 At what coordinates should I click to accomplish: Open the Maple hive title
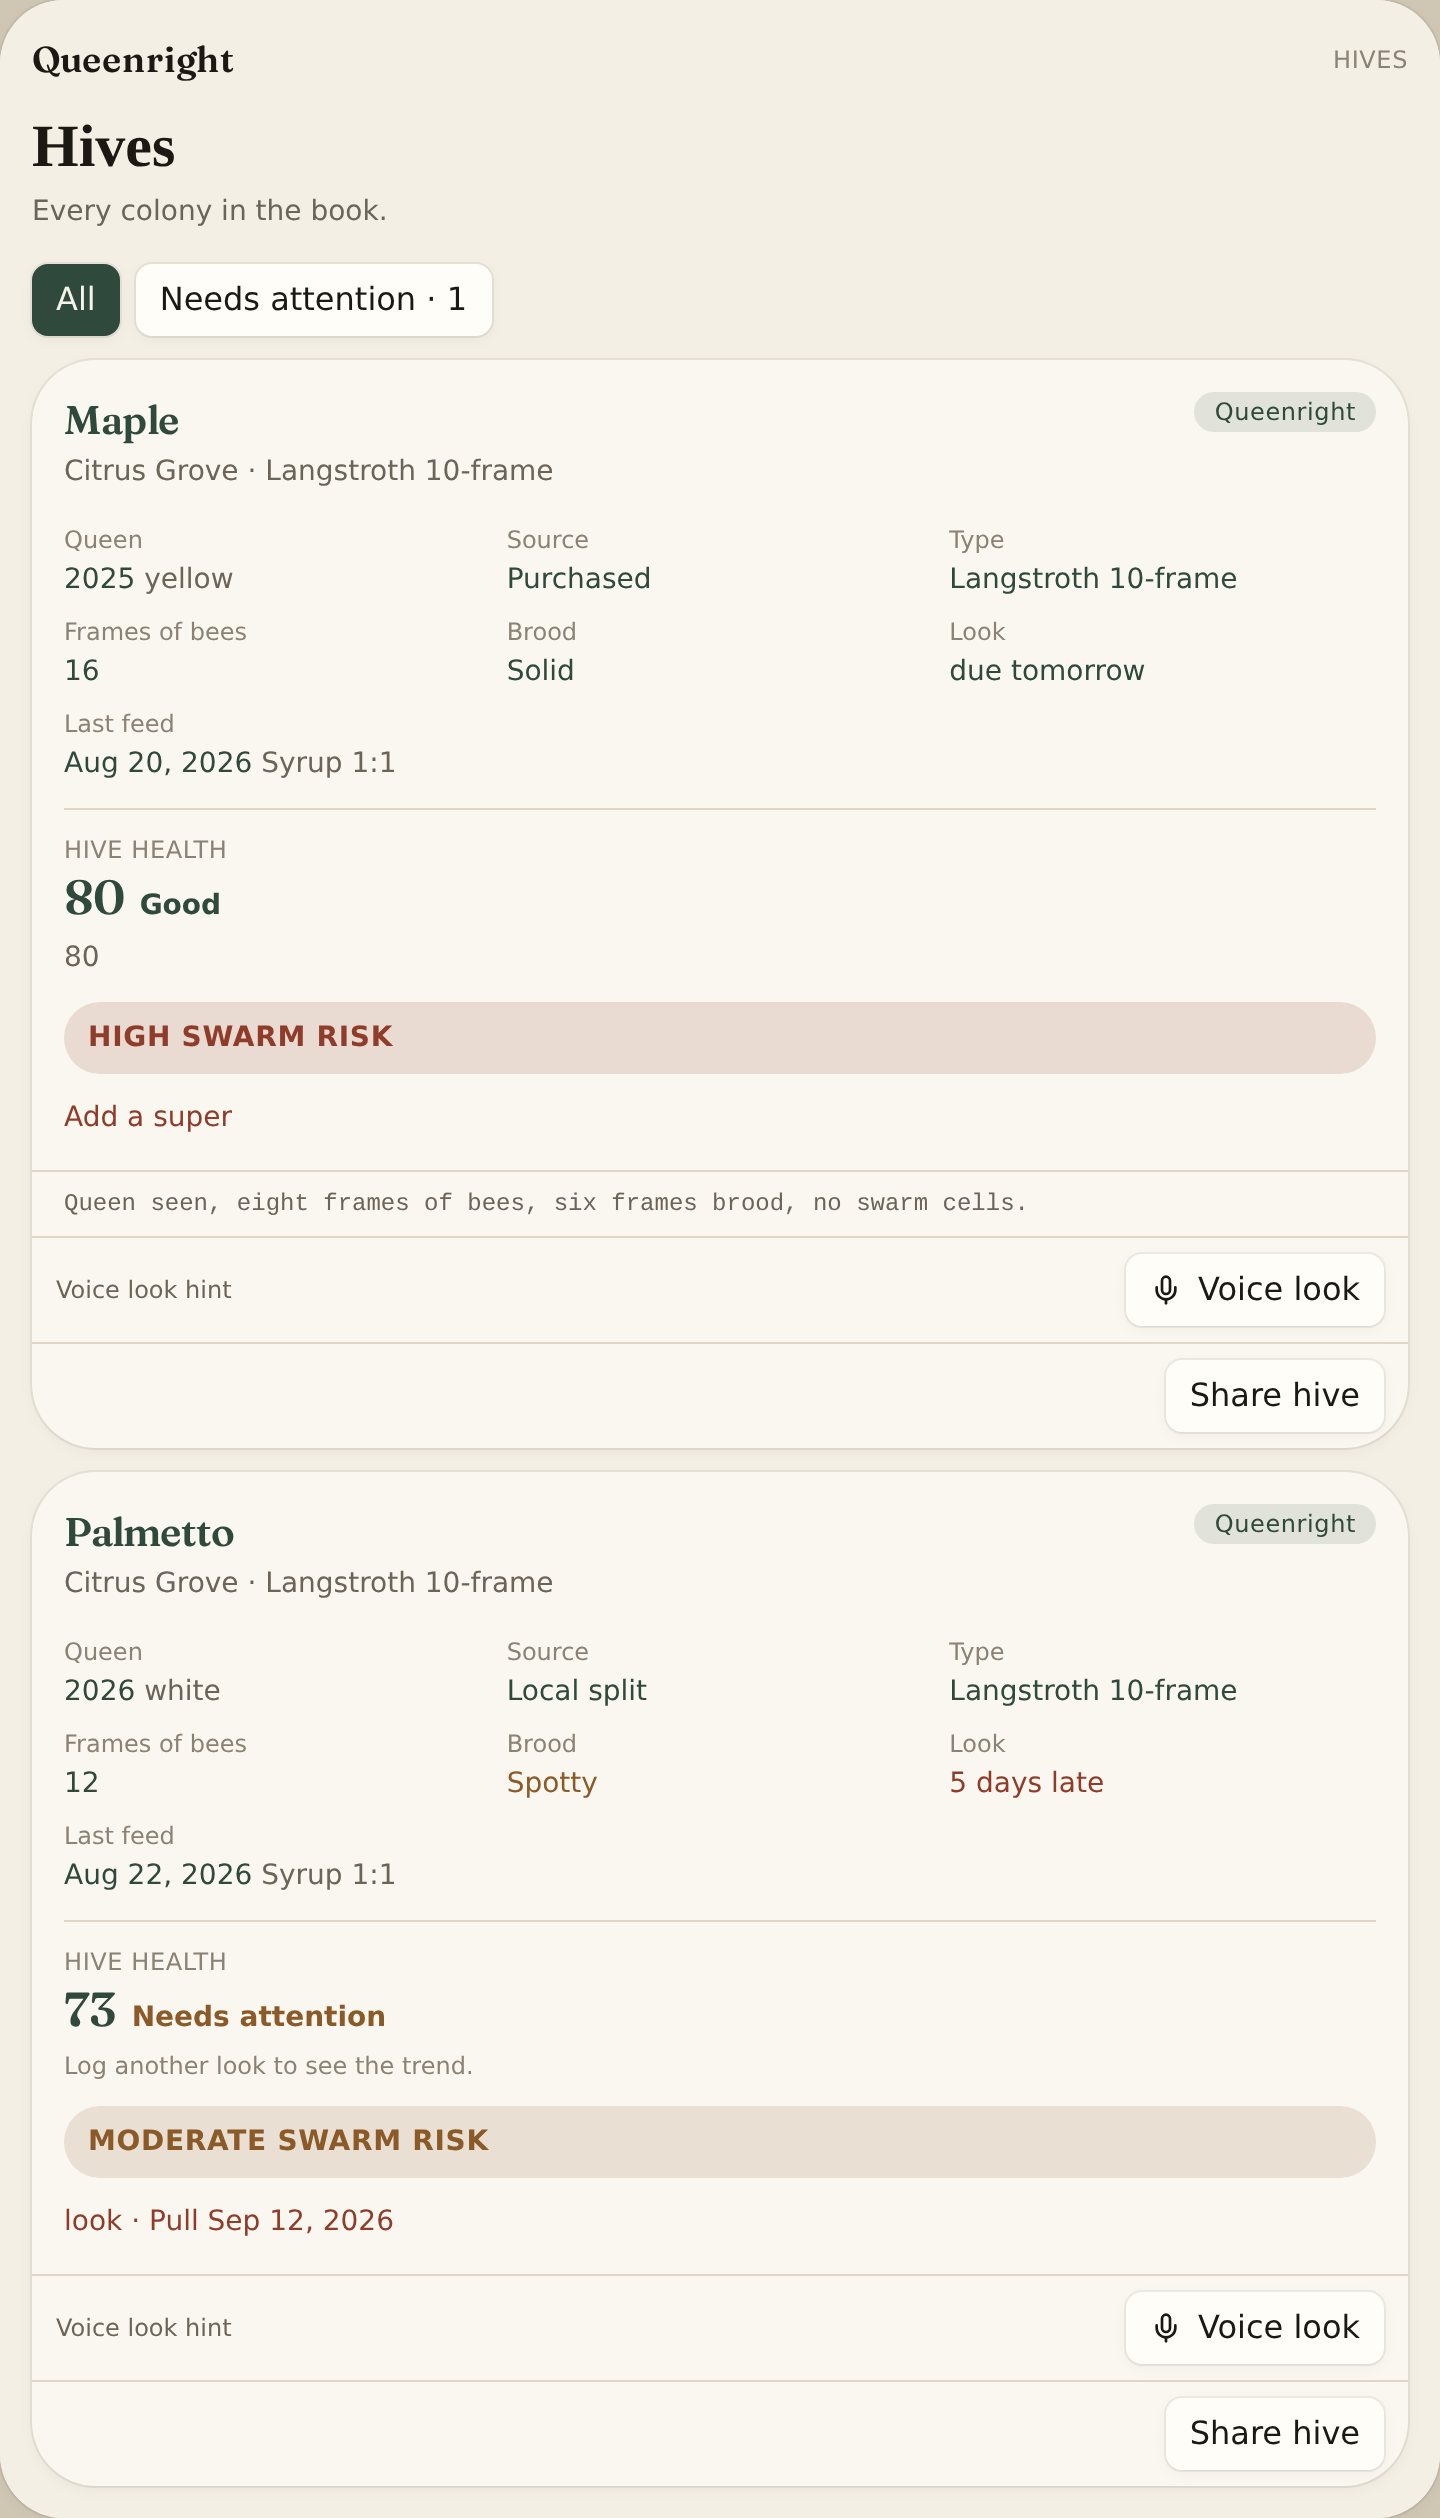(122, 421)
